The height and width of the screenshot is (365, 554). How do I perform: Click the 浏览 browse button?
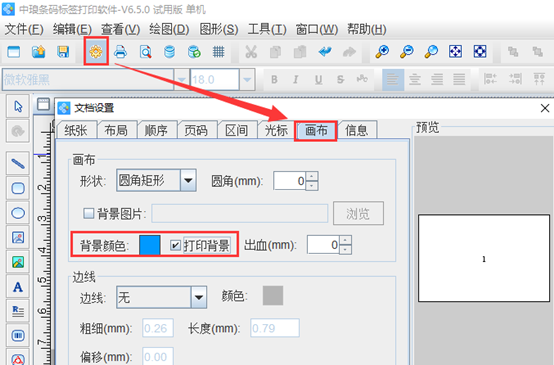358,213
